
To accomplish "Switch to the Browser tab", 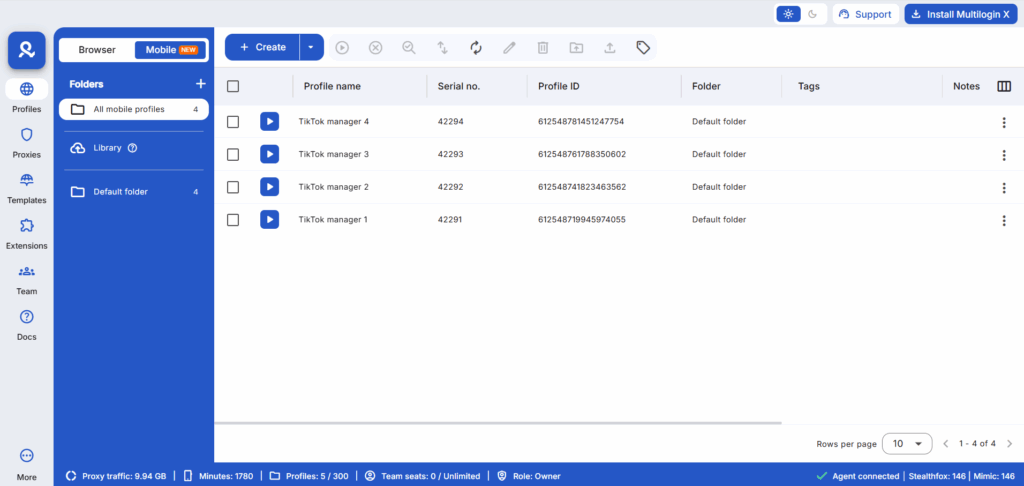I will [97, 50].
